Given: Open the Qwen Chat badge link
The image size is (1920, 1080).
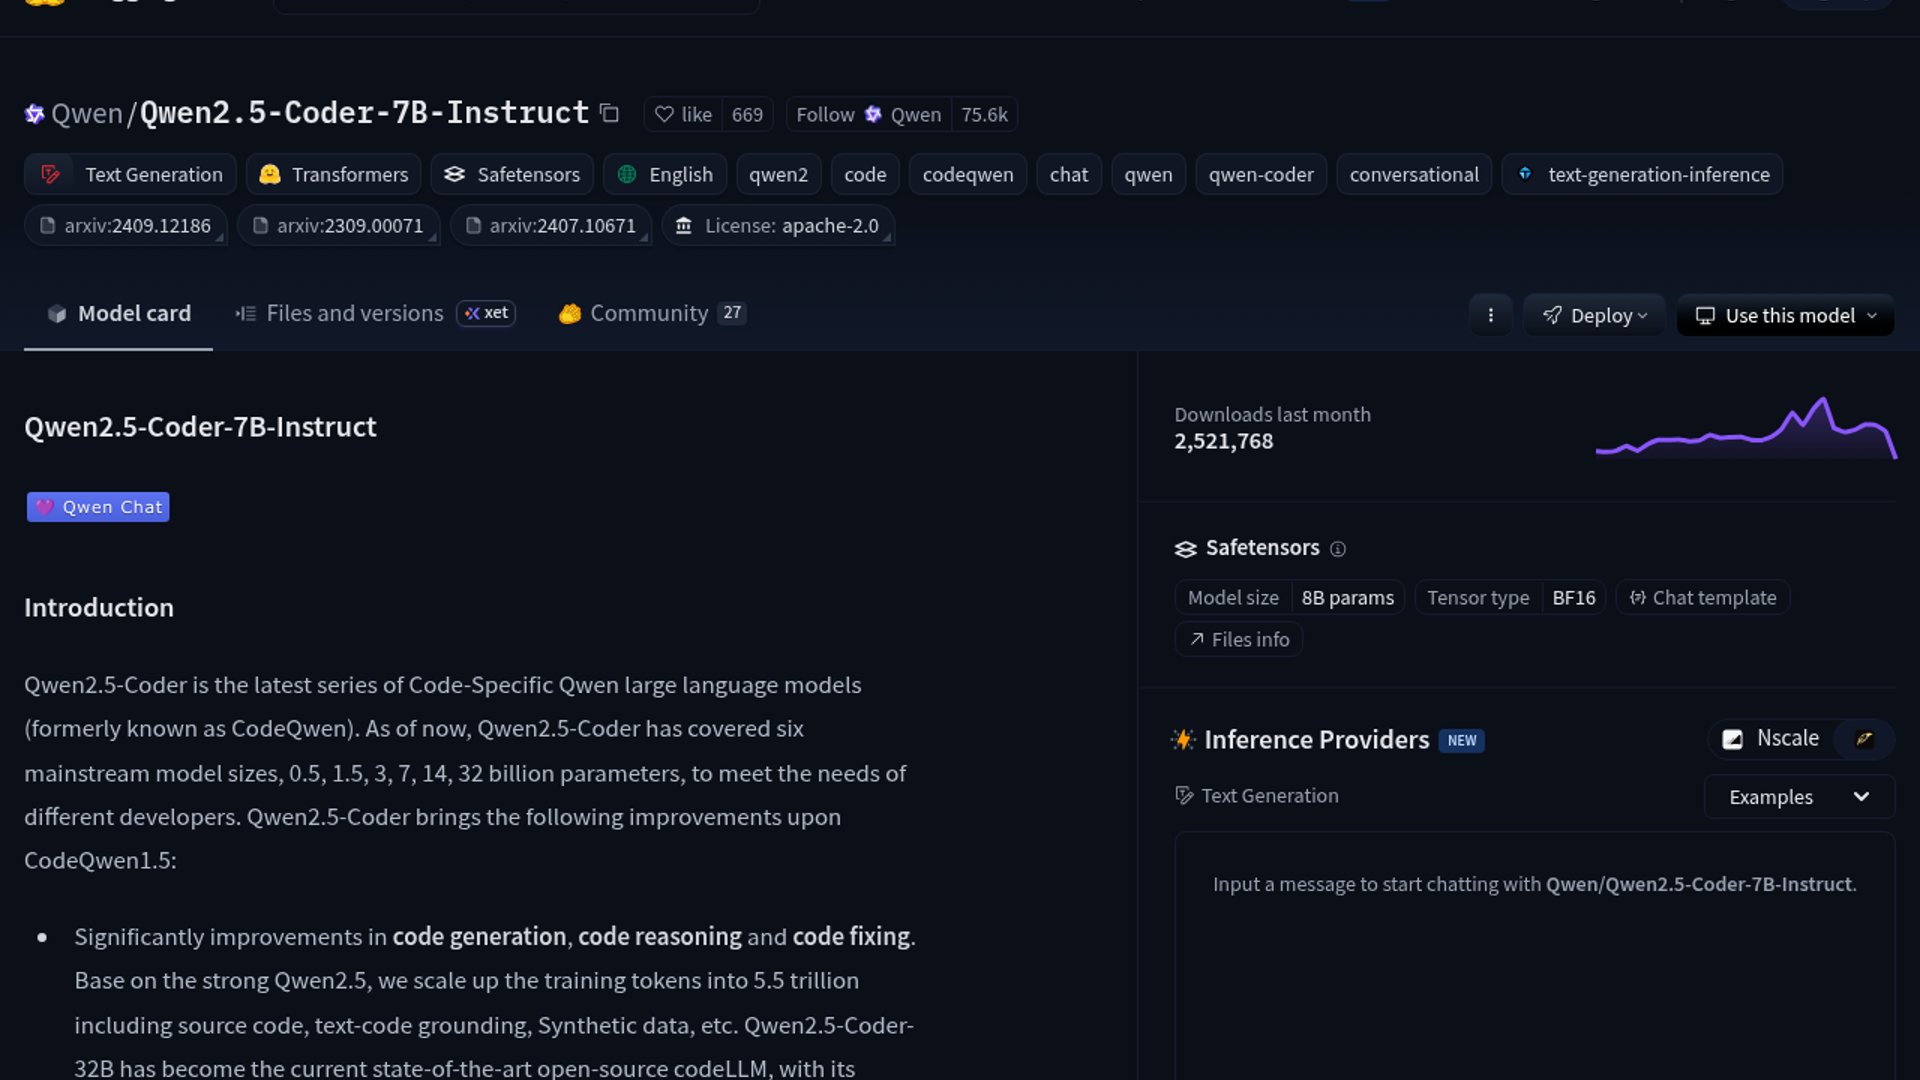Looking at the screenshot, I should pyautogui.click(x=98, y=507).
